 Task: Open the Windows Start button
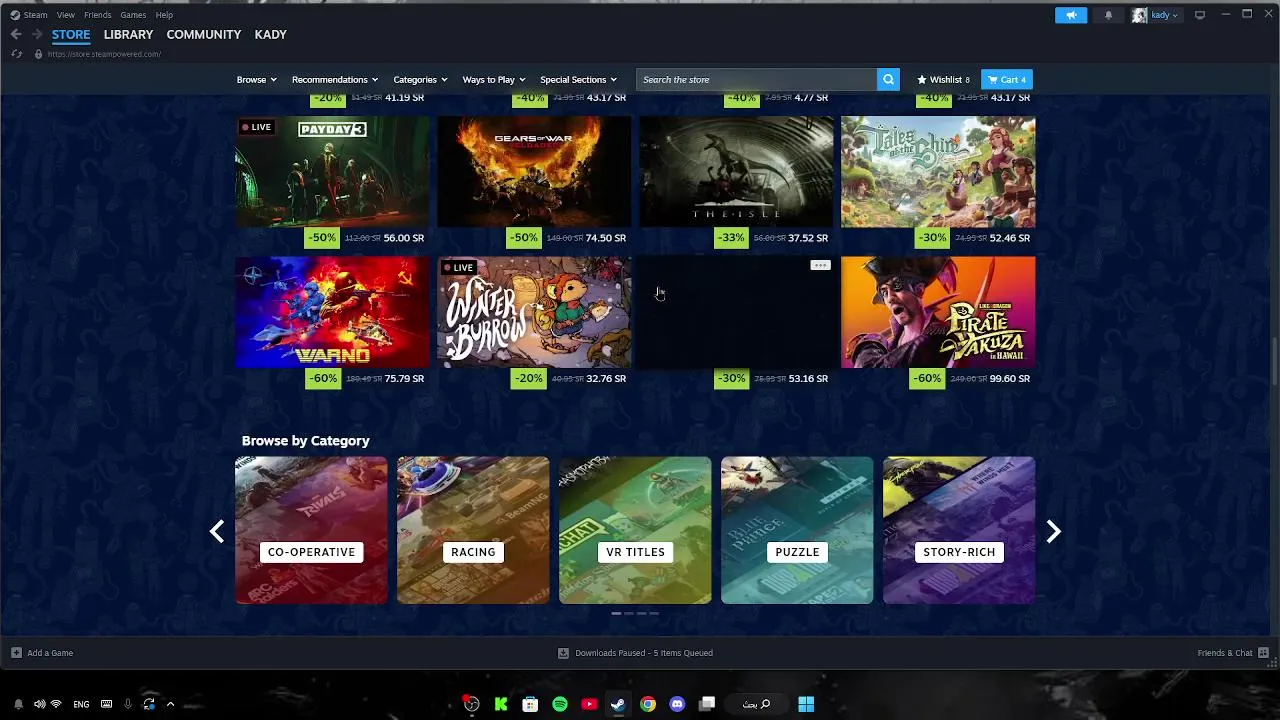[806, 704]
